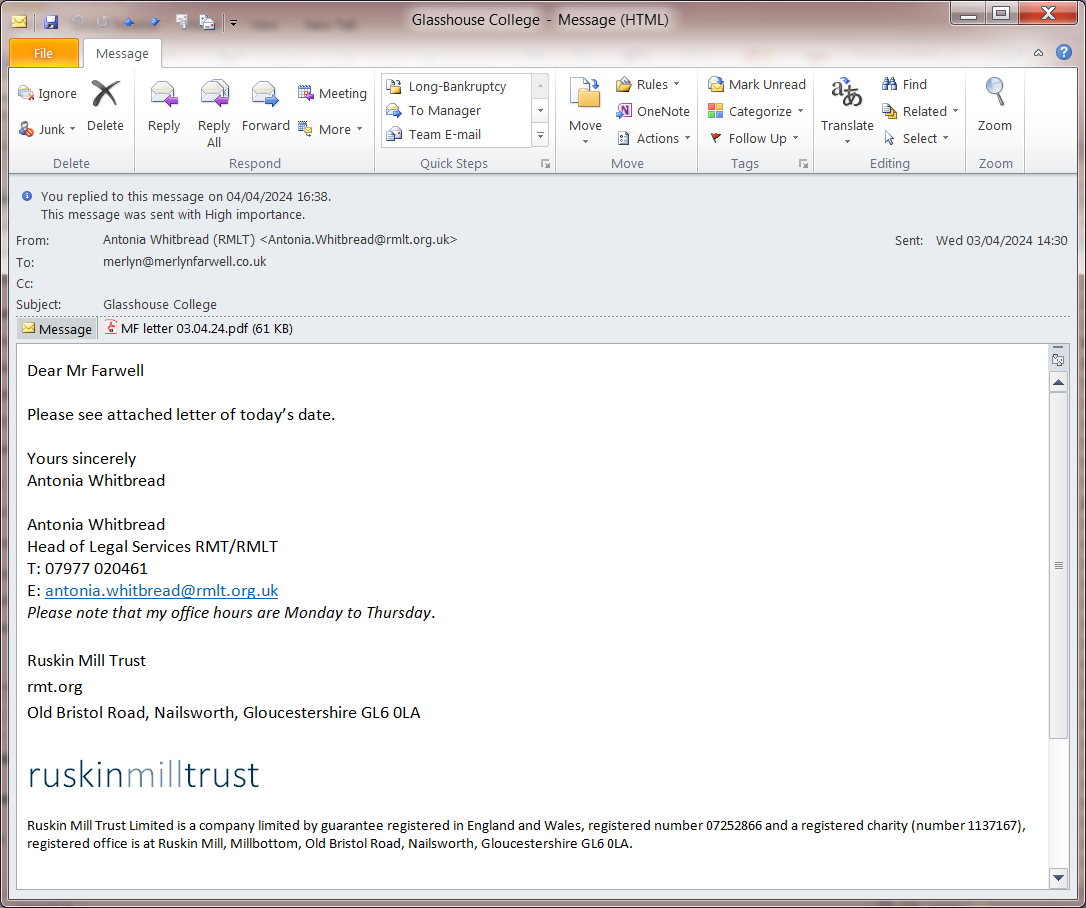Go to the next item arrow
Screen dimensions: 1086x908
tap(155, 22)
